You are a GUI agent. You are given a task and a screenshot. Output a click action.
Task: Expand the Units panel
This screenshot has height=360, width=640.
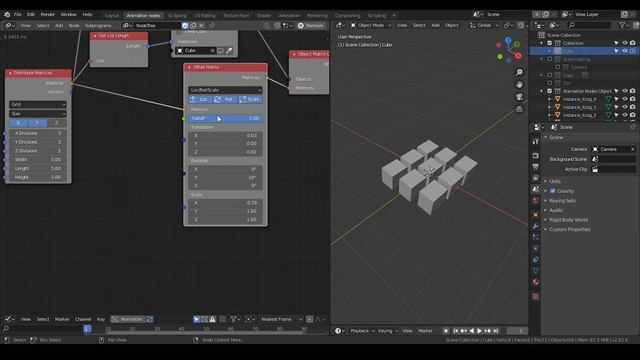(x=555, y=181)
